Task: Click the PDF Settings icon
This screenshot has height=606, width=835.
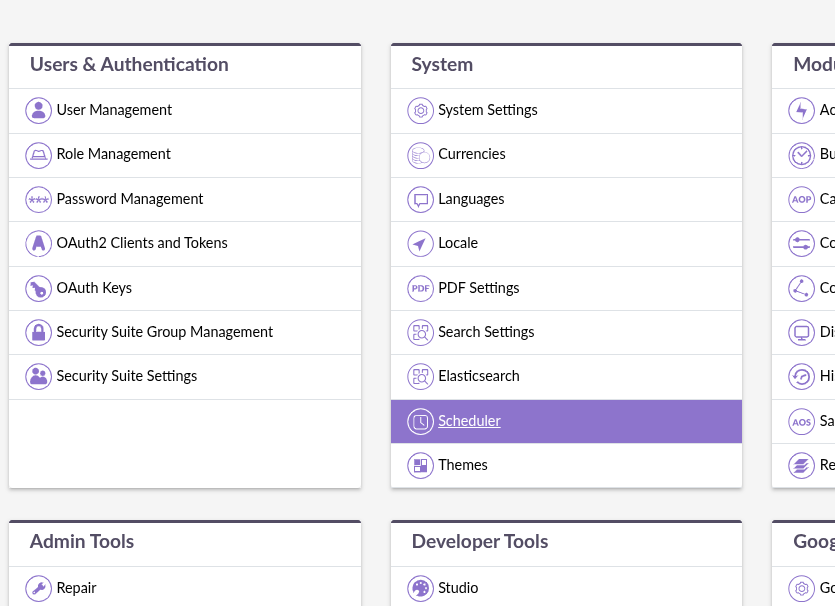Action: (420, 289)
